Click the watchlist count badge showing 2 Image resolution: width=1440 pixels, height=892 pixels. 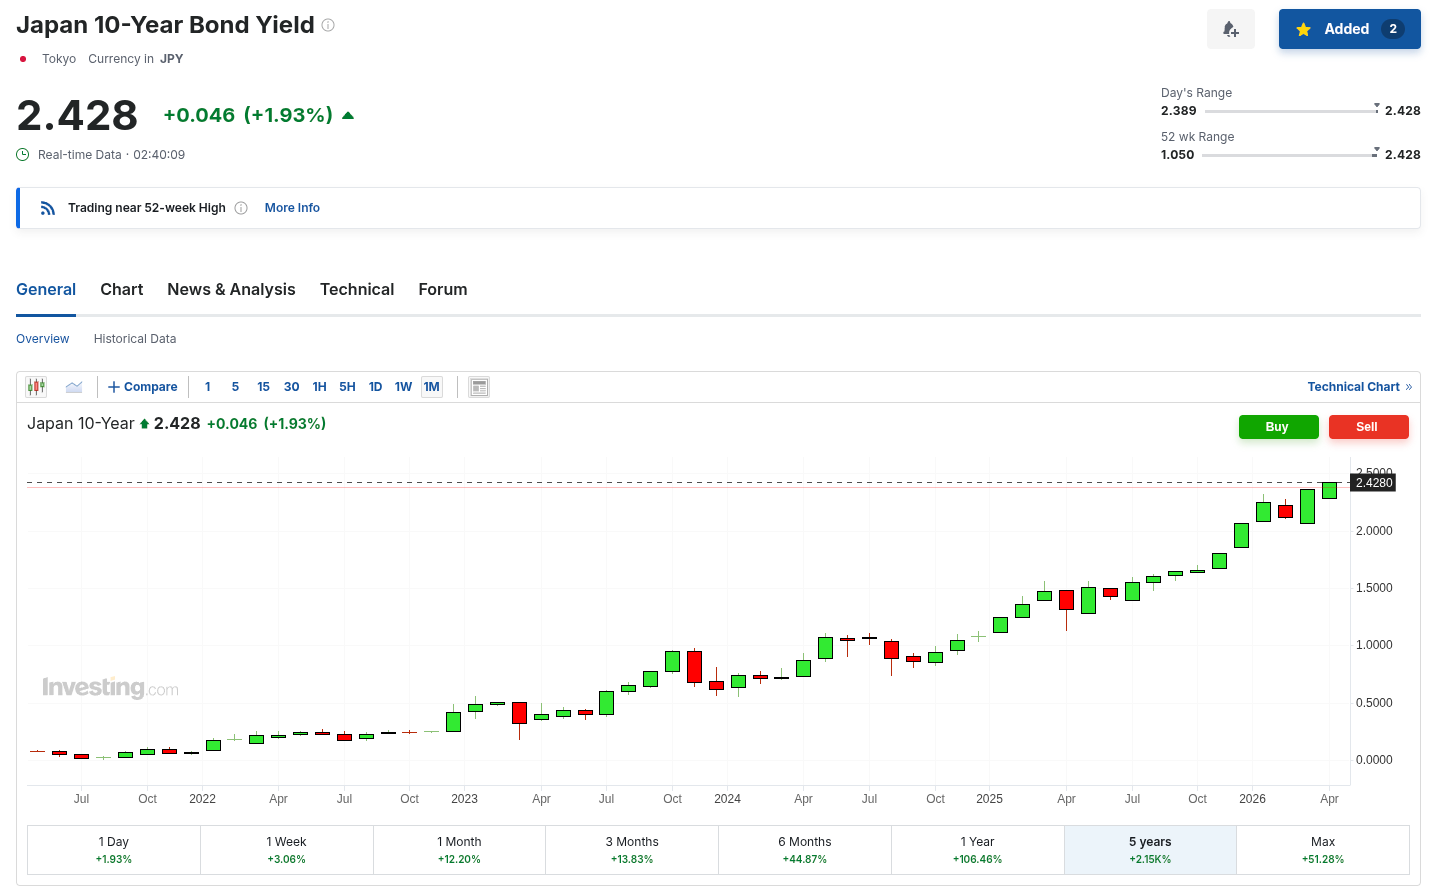pyautogui.click(x=1393, y=29)
